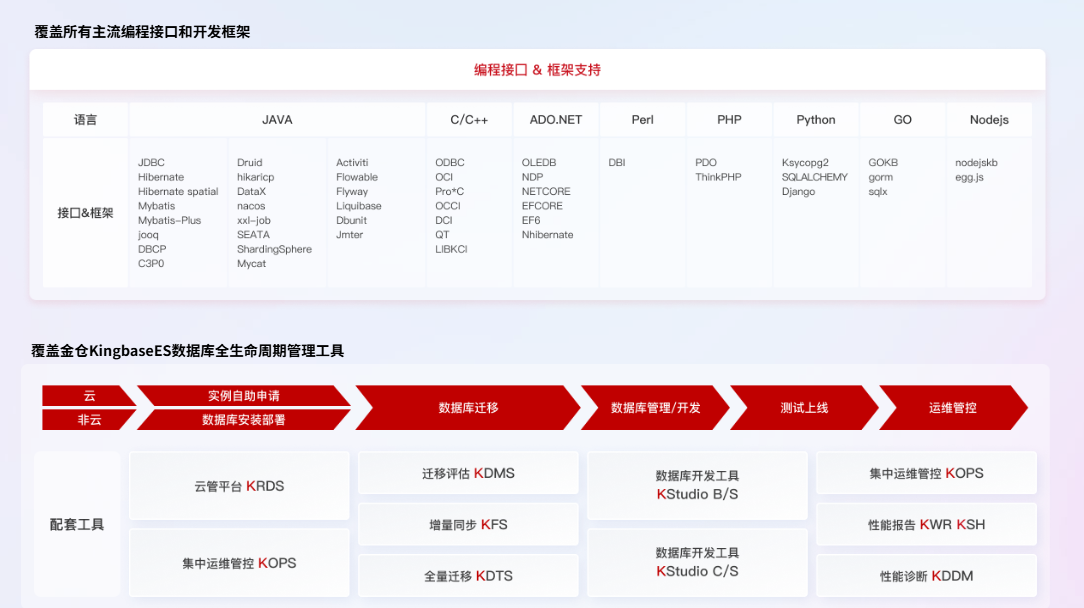Viewport: 1084px width, 608px height.
Task: Click the 配套工具 label box
Action: (77, 524)
